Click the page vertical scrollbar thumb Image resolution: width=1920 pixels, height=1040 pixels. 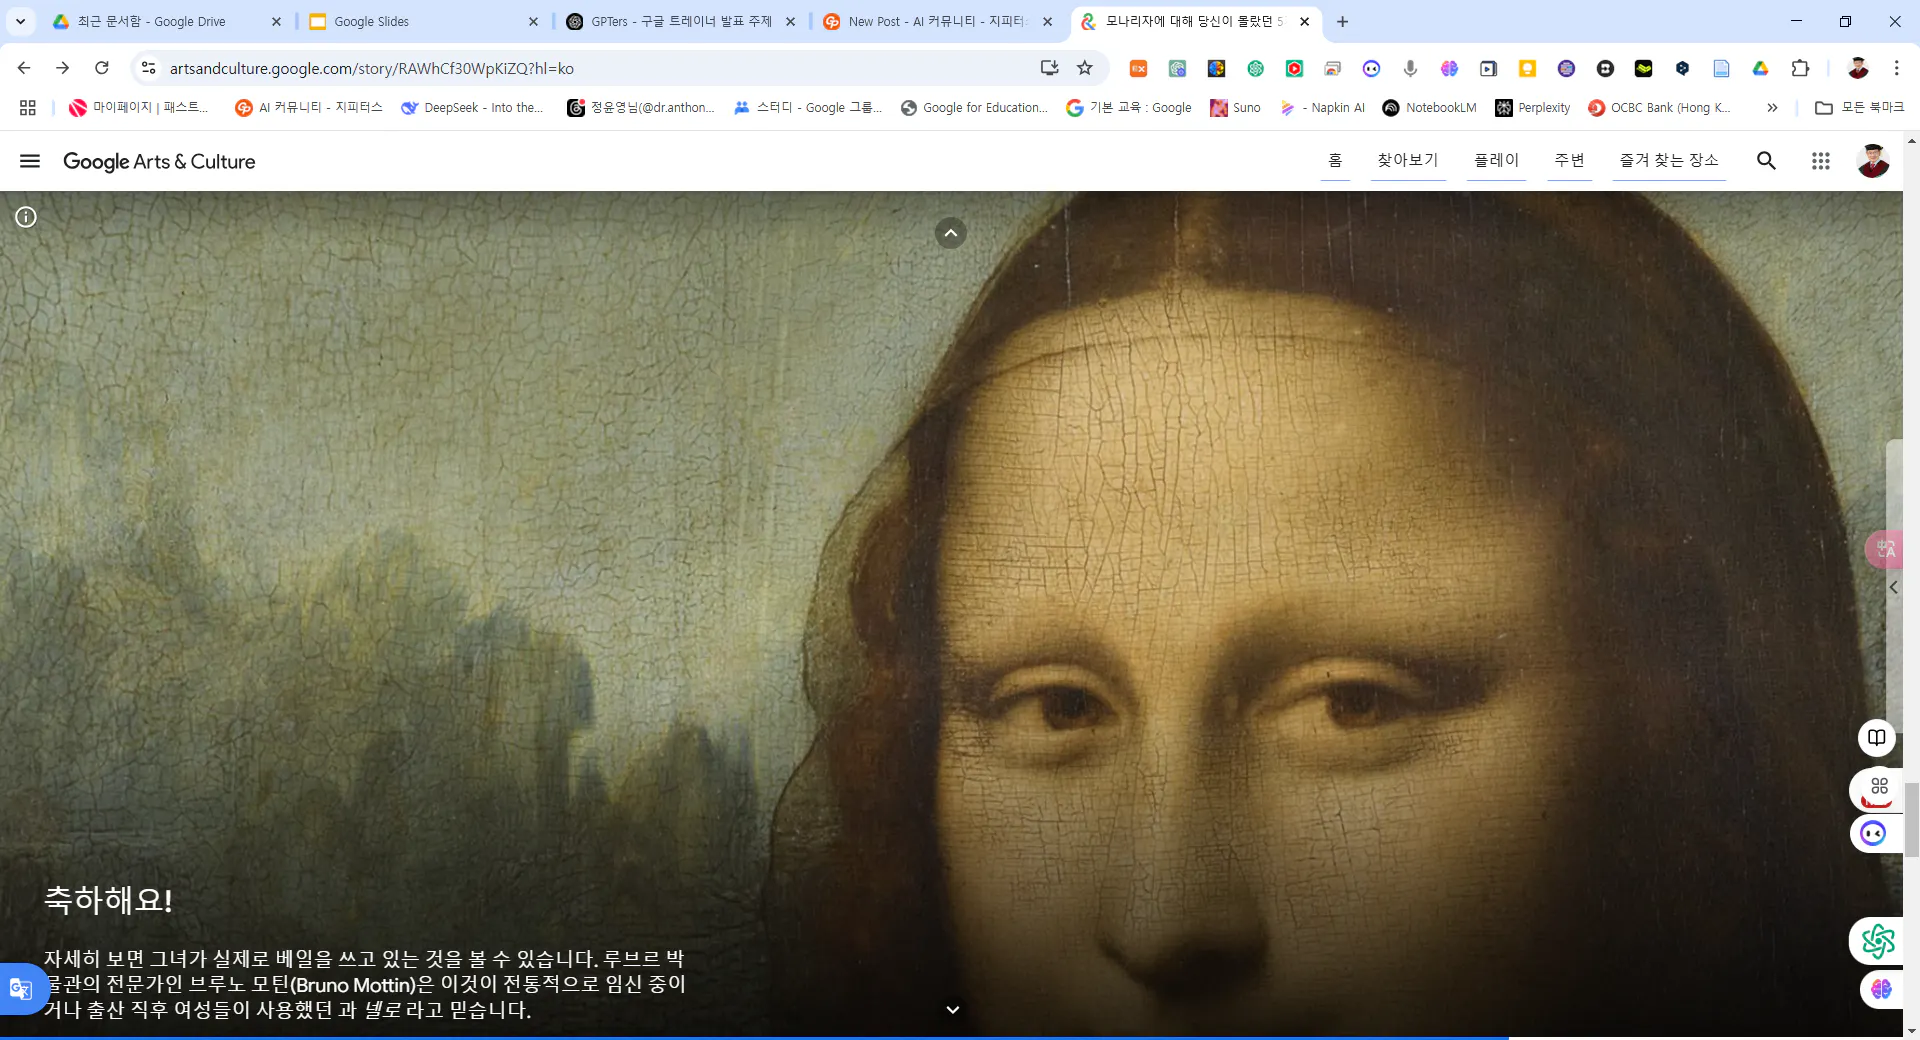point(1911,820)
